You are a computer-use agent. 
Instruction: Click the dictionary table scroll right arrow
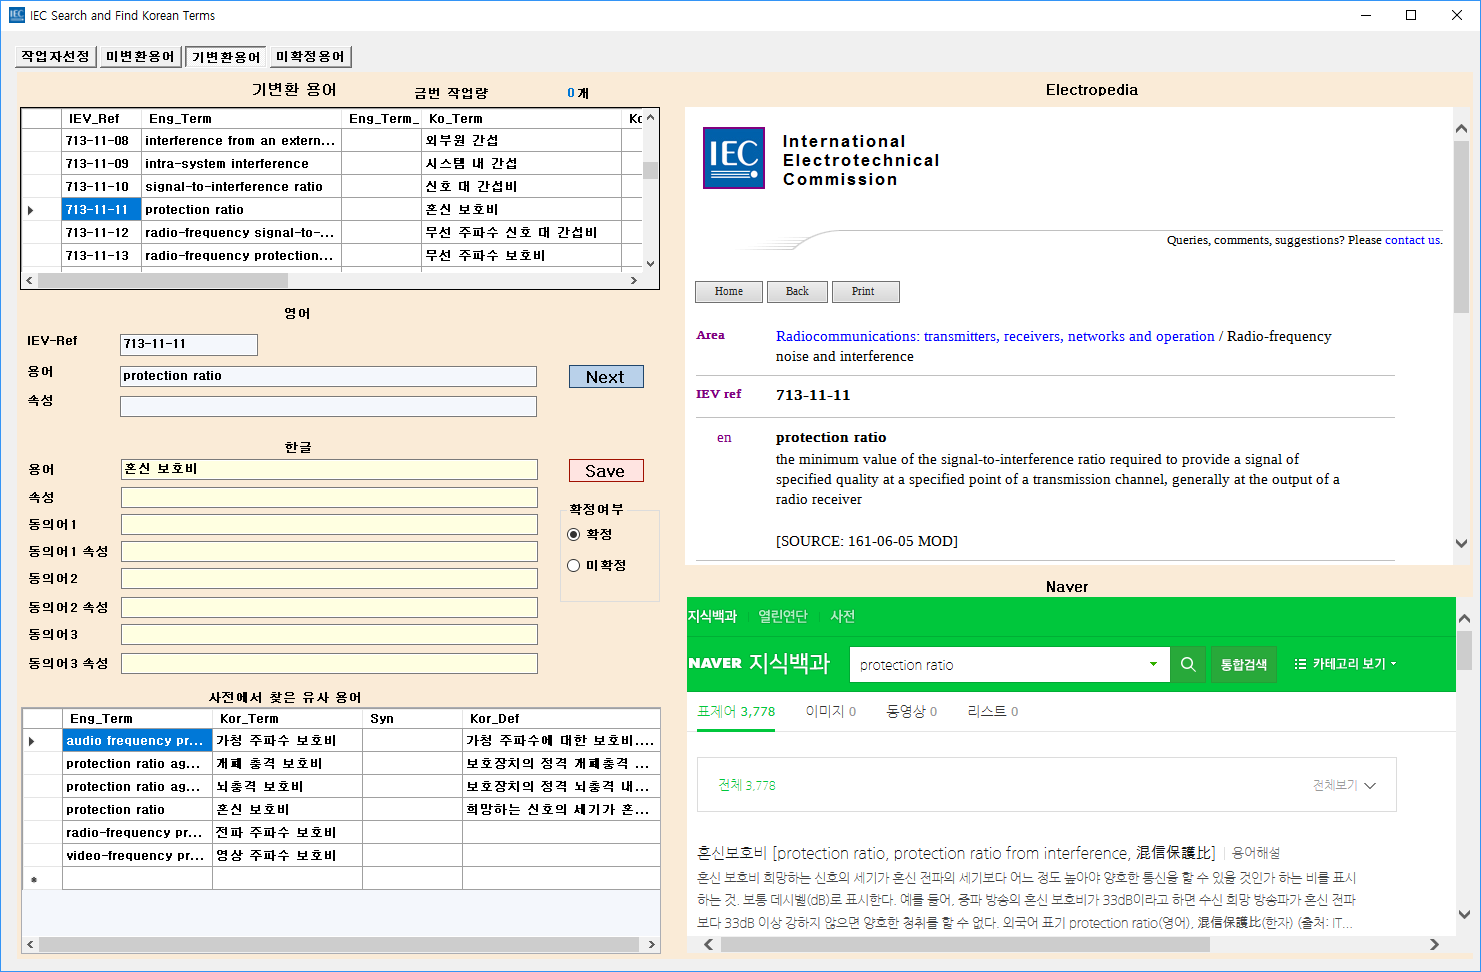click(652, 945)
